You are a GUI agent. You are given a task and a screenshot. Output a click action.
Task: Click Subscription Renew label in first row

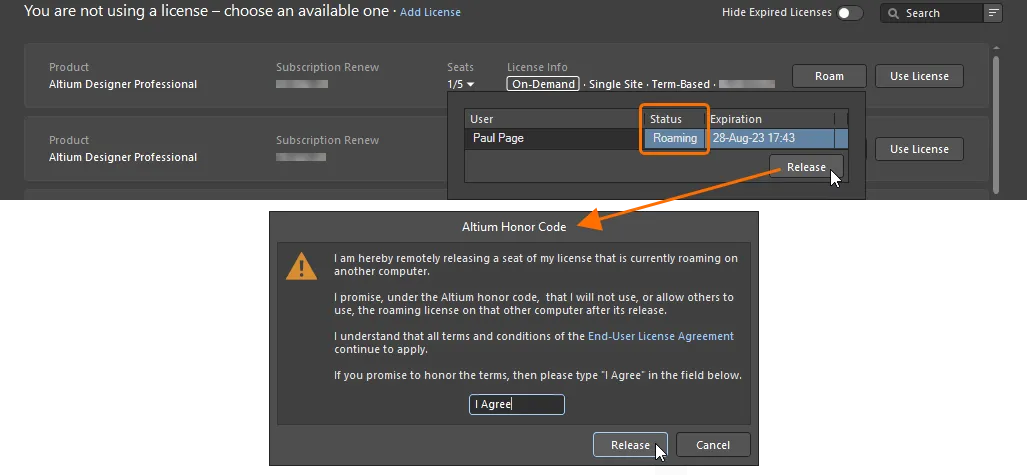click(x=327, y=67)
